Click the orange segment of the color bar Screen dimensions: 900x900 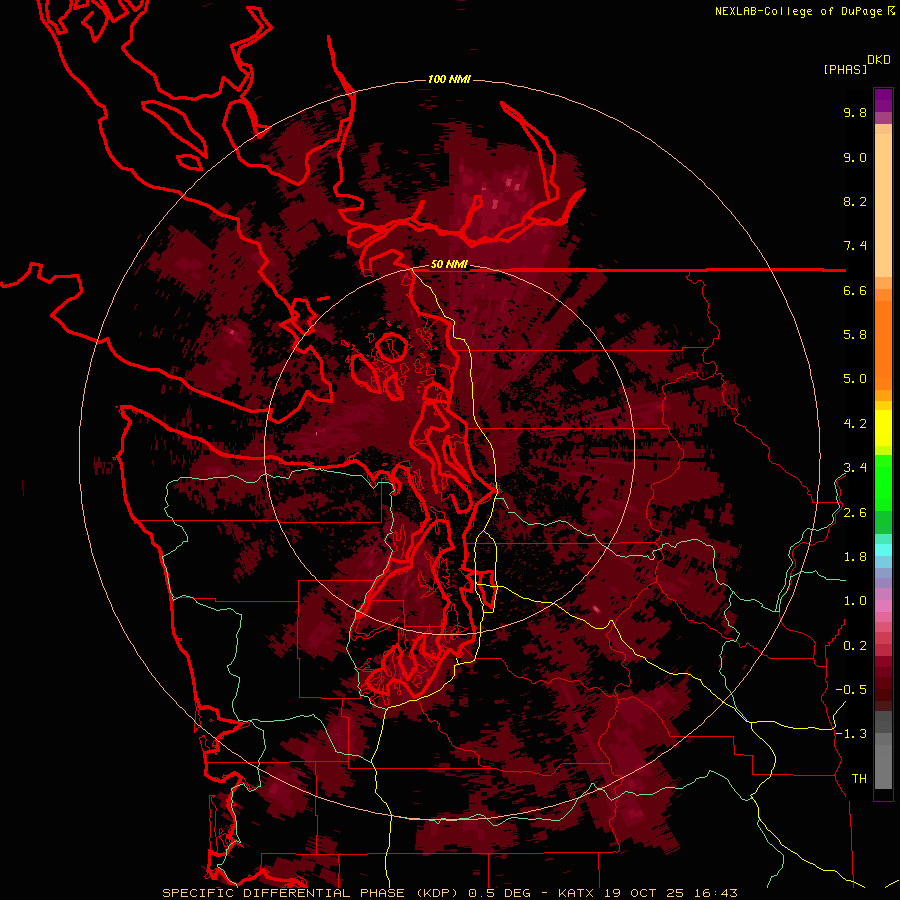[883, 346]
